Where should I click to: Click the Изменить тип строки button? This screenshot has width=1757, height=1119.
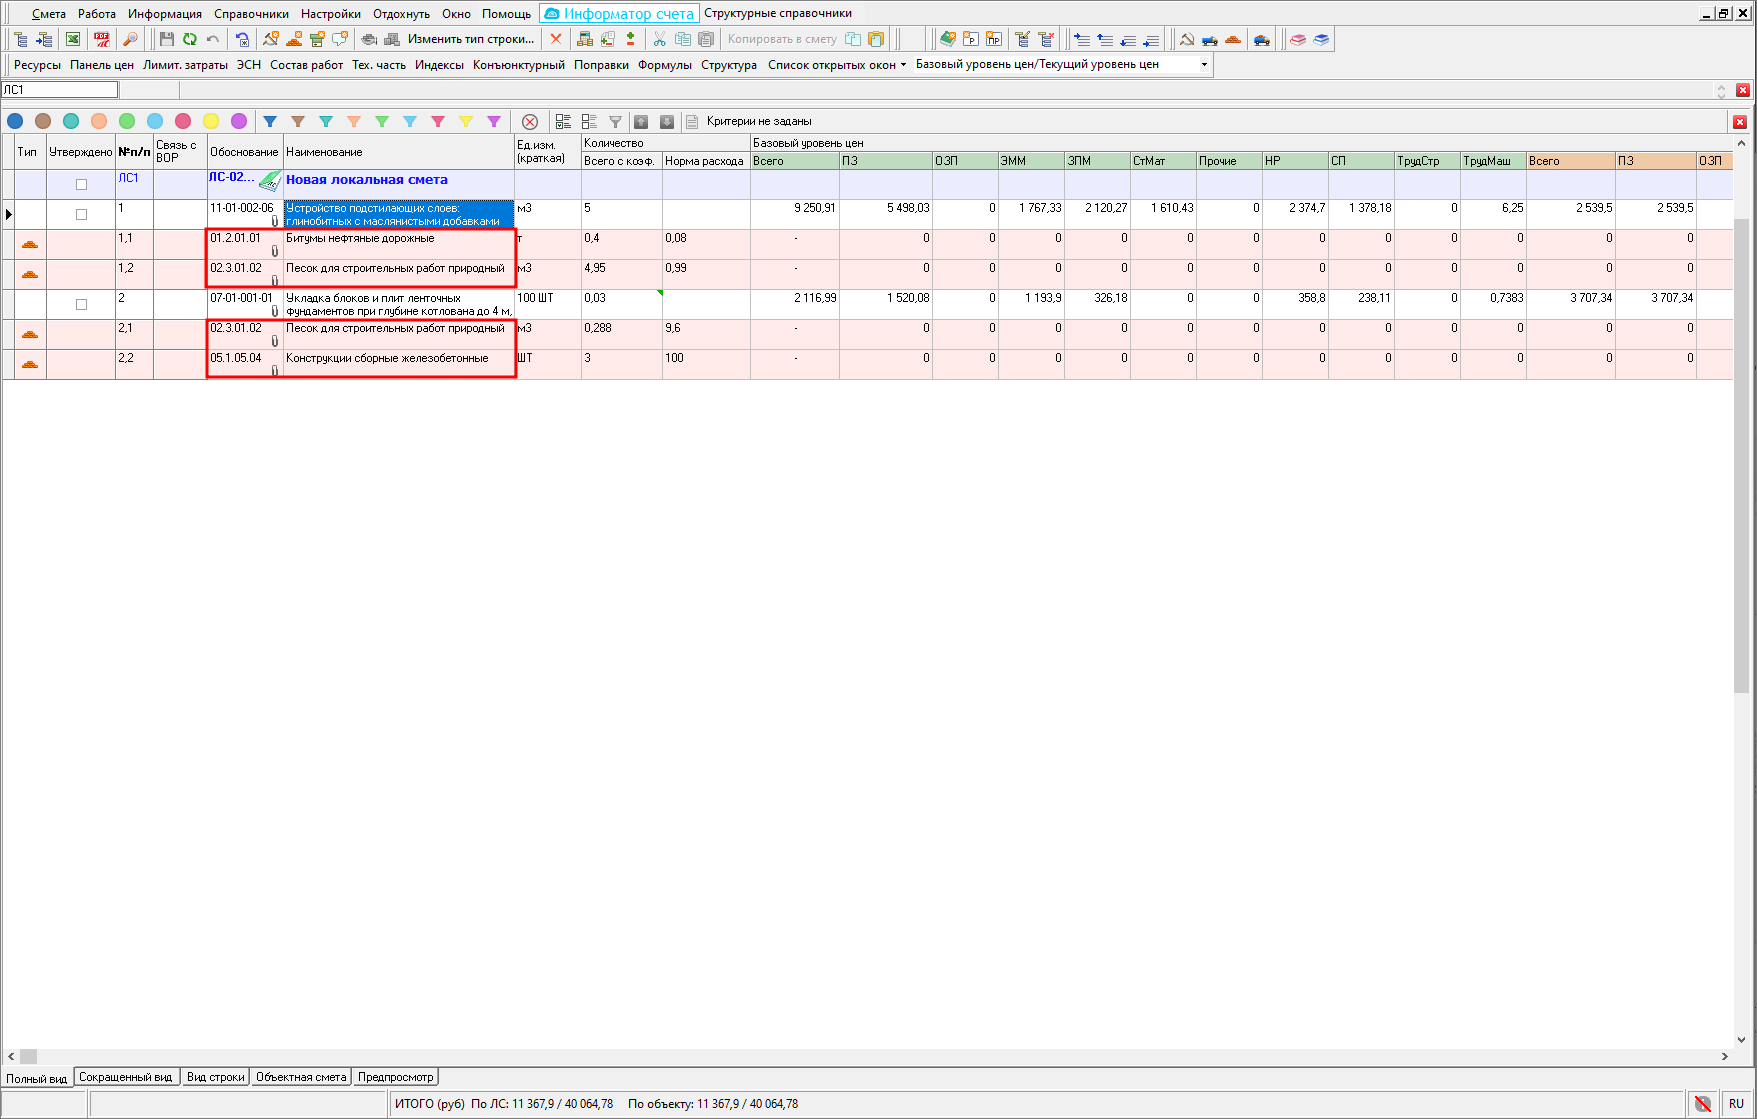coord(470,39)
